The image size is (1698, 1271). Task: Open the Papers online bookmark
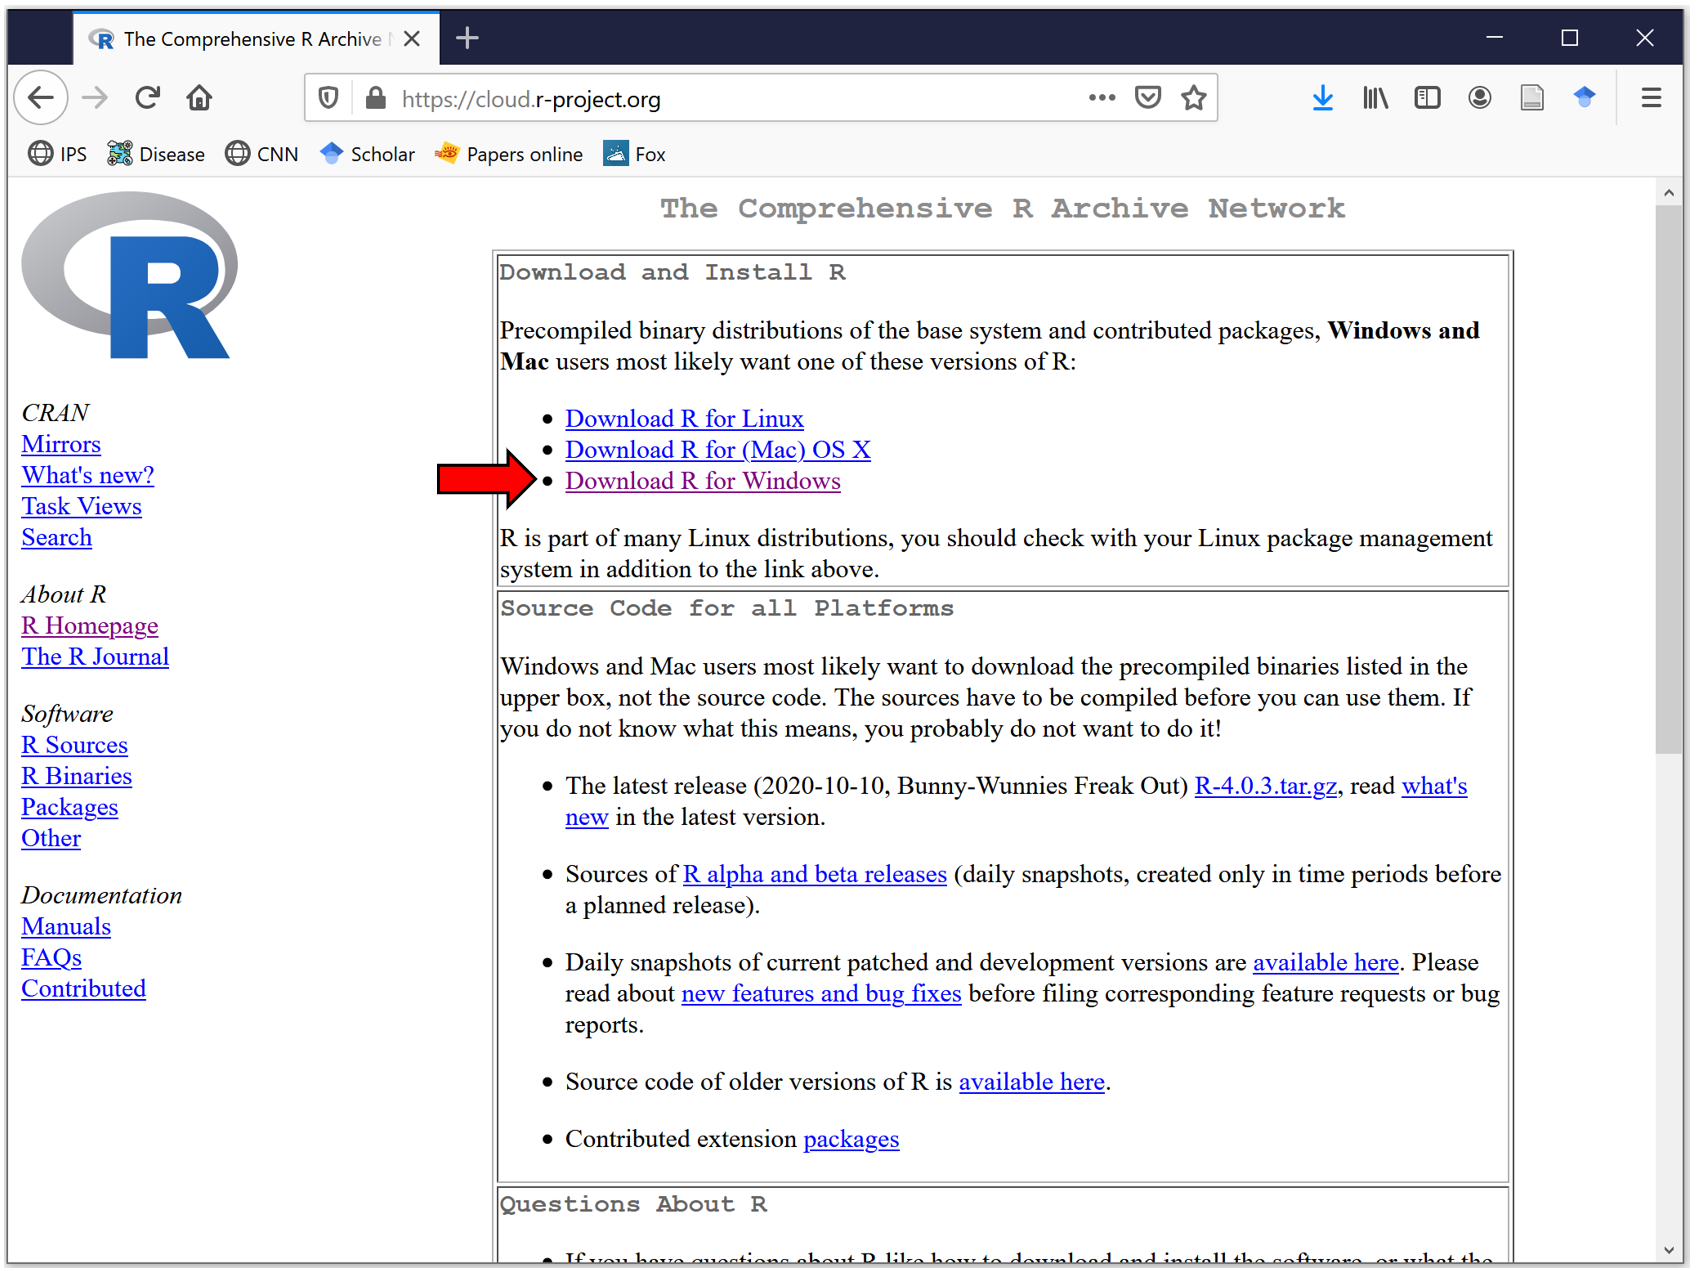[x=509, y=154]
